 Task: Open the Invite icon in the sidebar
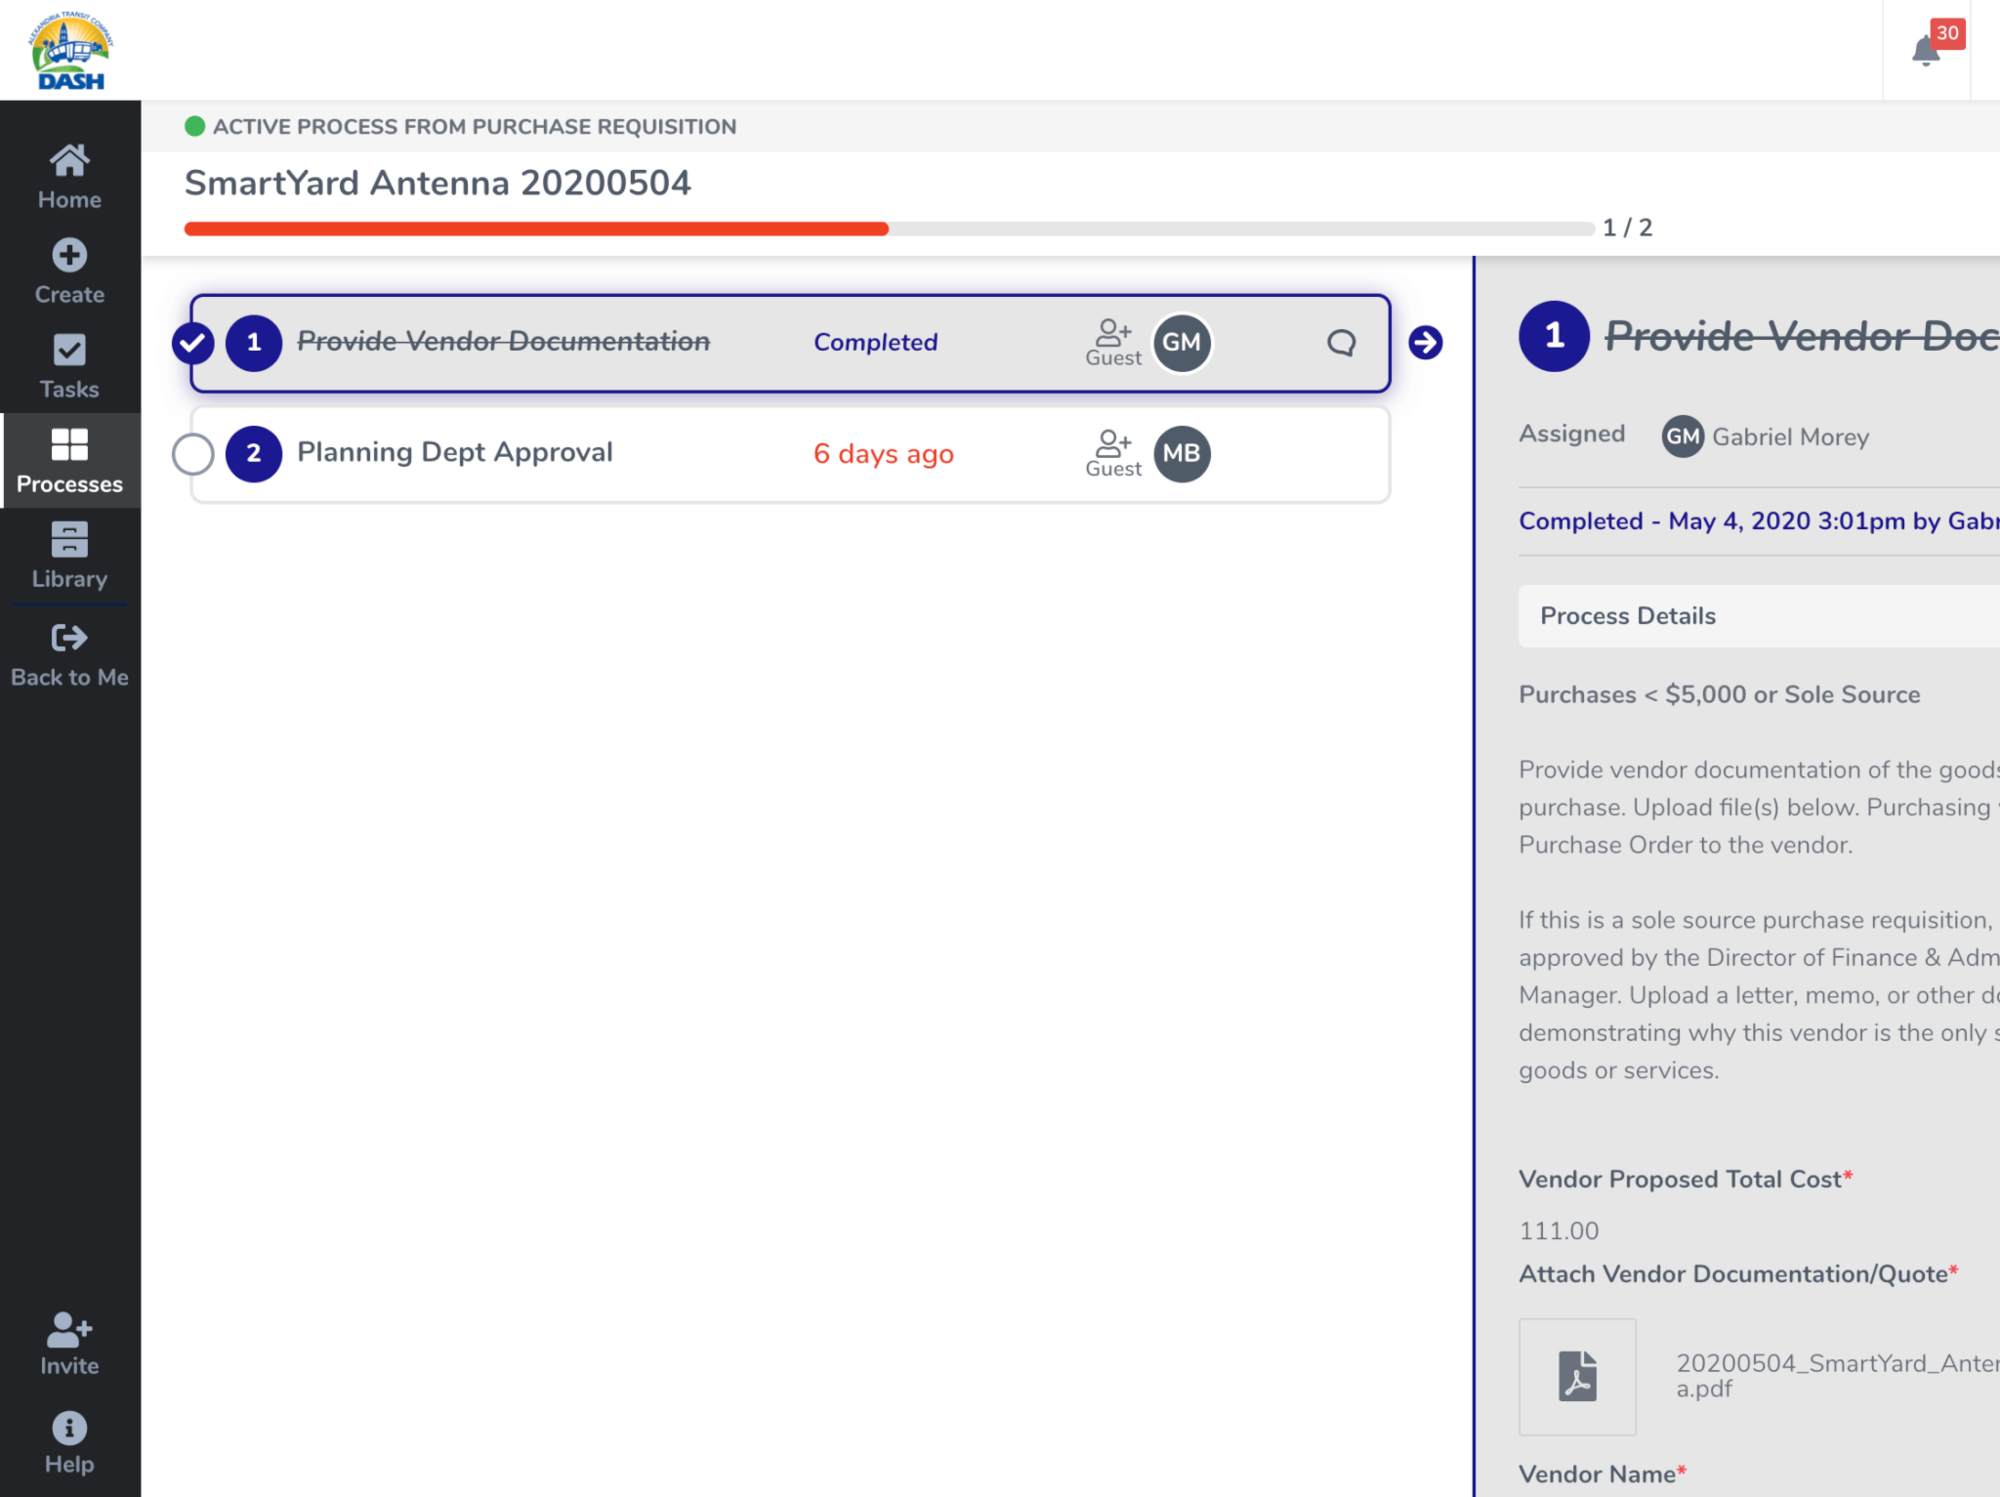point(68,1329)
